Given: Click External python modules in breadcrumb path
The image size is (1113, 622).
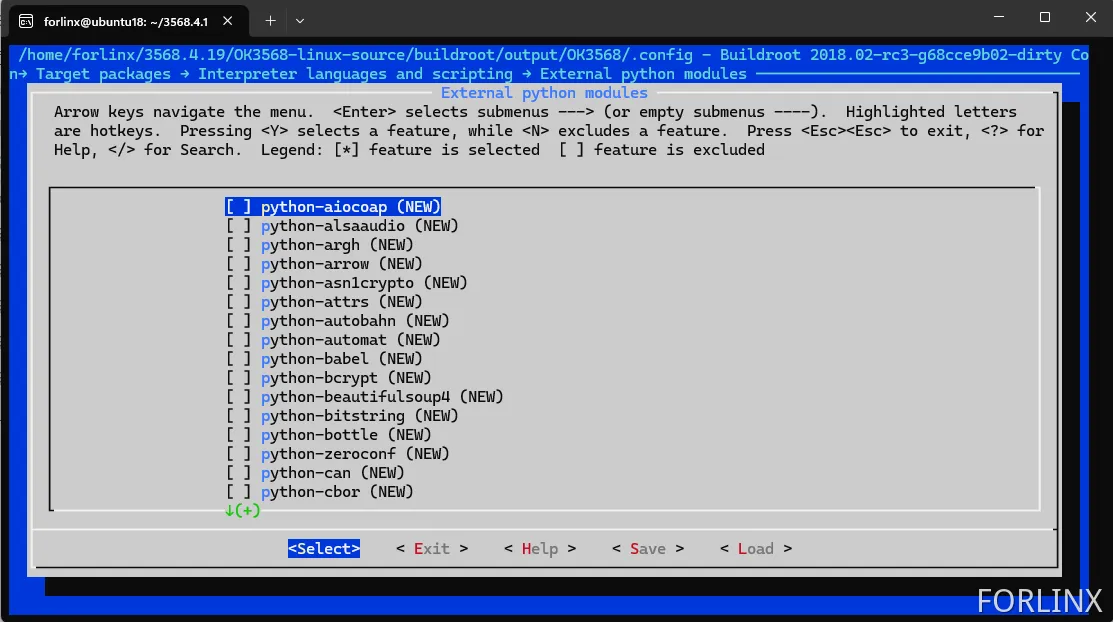Looking at the screenshot, I should pyautogui.click(x=643, y=74).
